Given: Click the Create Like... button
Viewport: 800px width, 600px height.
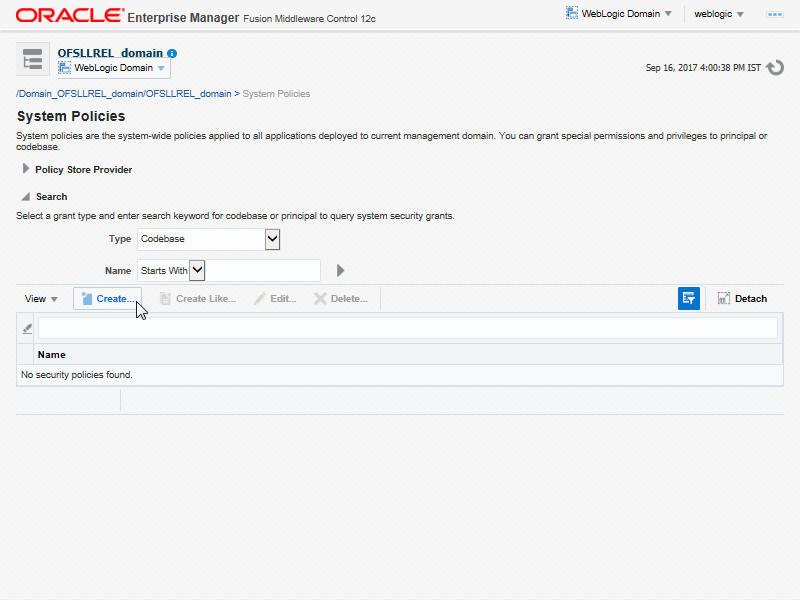Looking at the screenshot, I should (x=198, y=298).
